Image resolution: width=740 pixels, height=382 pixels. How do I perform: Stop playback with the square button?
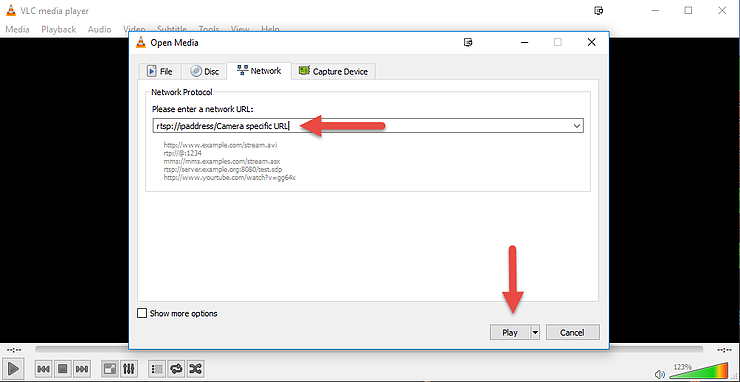click(x=63, y=368)
